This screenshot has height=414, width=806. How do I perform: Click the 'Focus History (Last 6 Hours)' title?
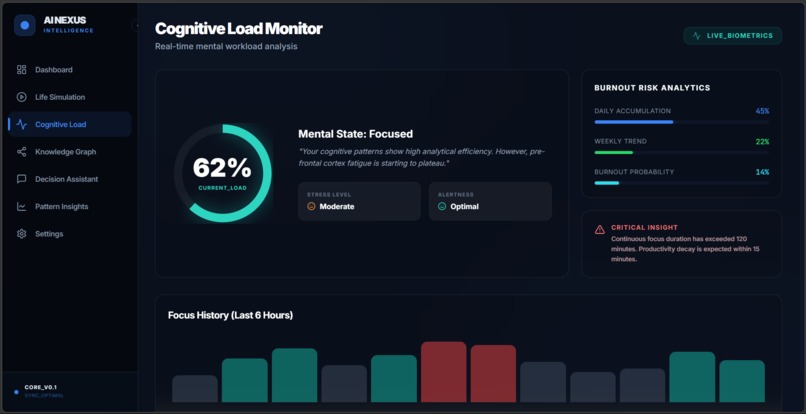point(230,315)
